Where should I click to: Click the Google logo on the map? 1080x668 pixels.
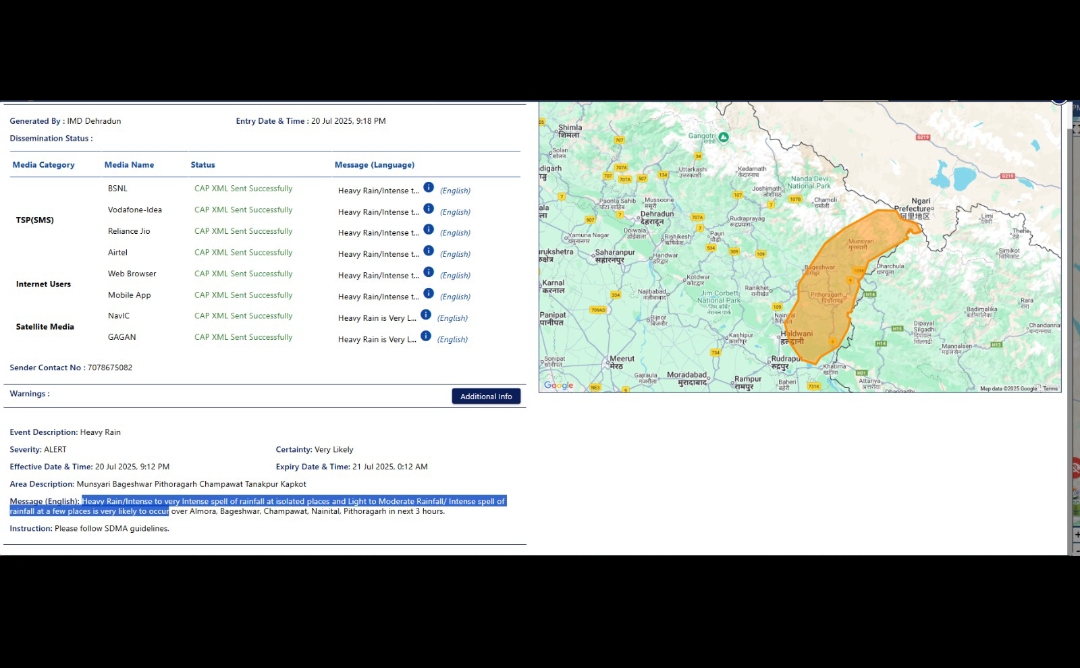559,386
